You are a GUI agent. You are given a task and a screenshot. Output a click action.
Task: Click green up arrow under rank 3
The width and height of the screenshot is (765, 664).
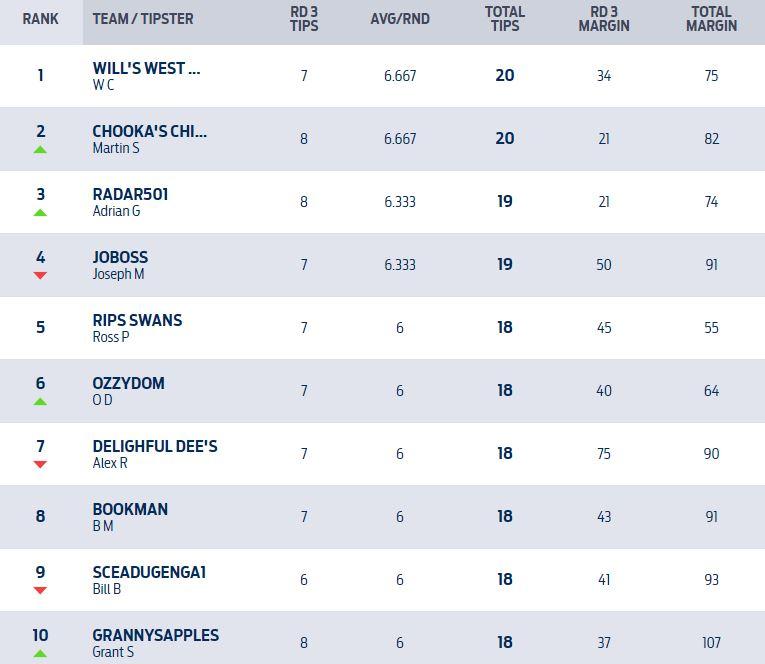point(40,213)
